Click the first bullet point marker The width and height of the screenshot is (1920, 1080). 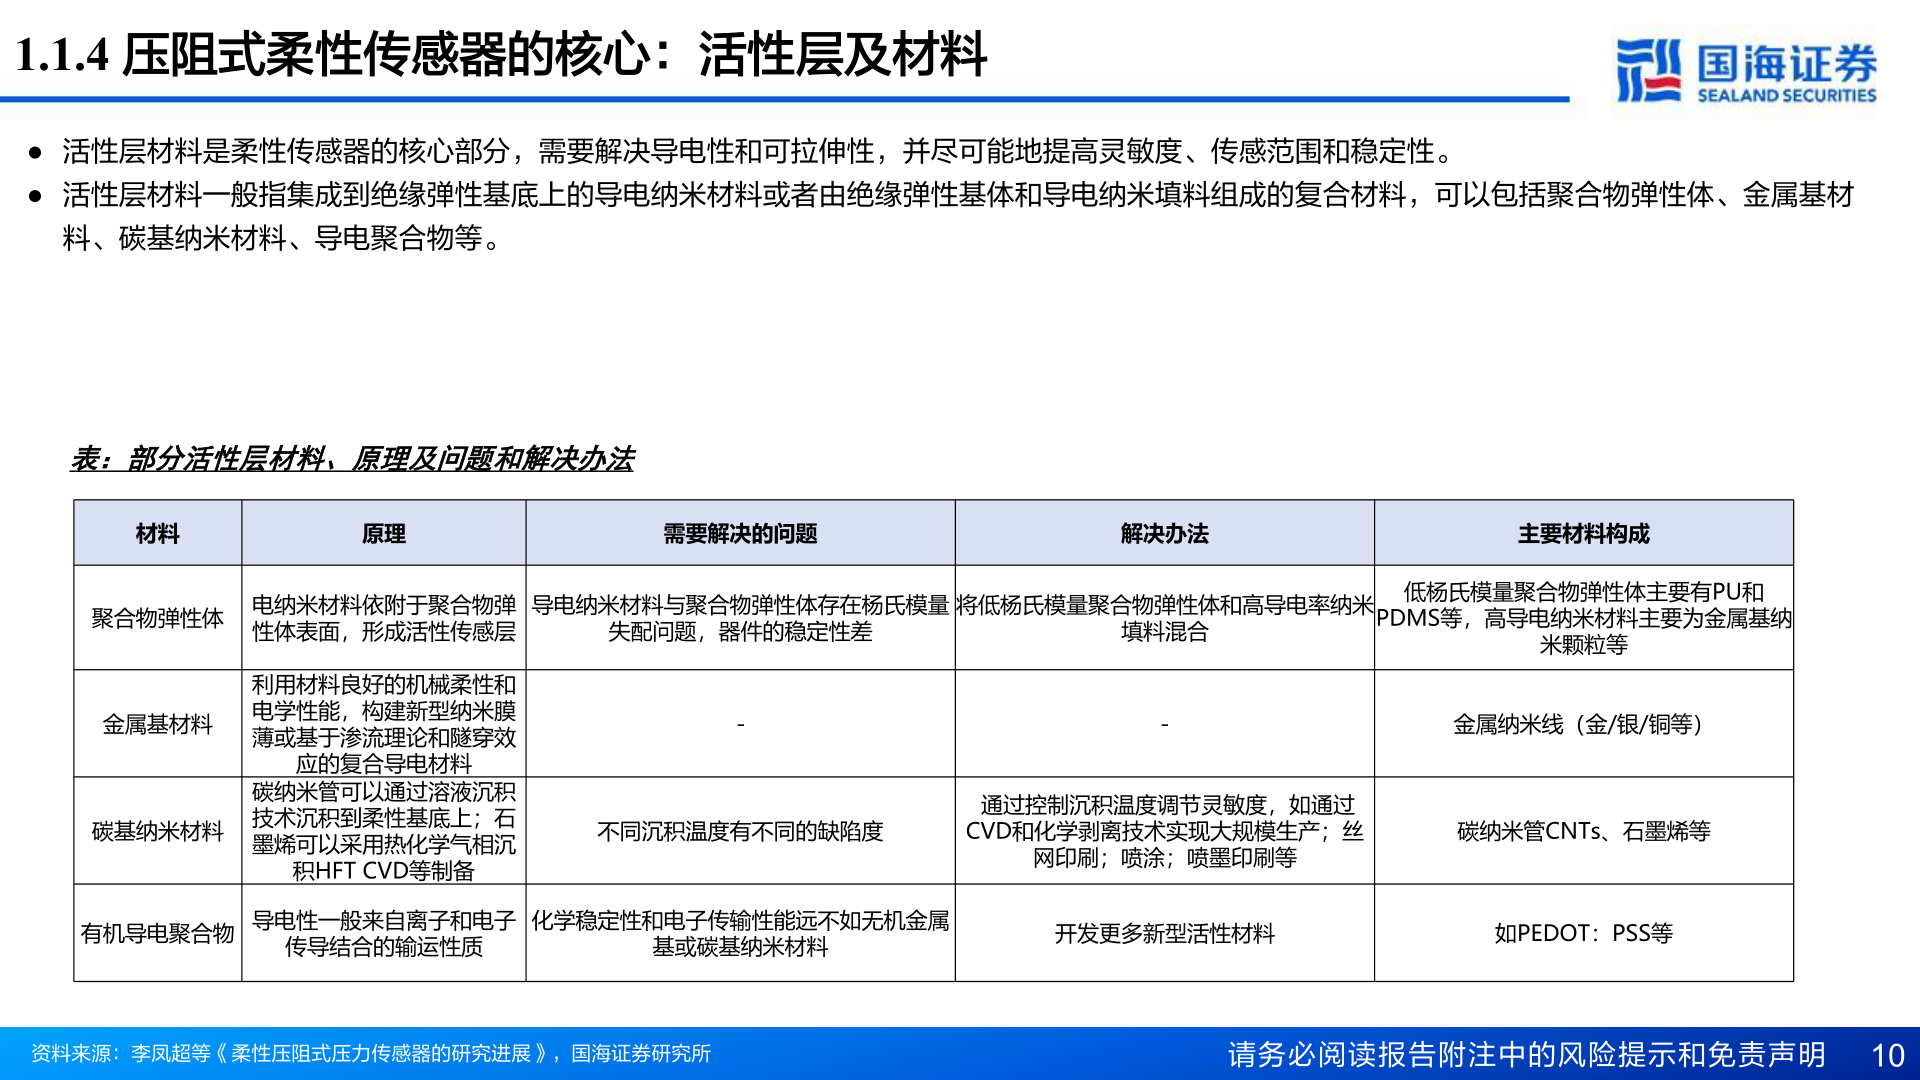(33, 153)
